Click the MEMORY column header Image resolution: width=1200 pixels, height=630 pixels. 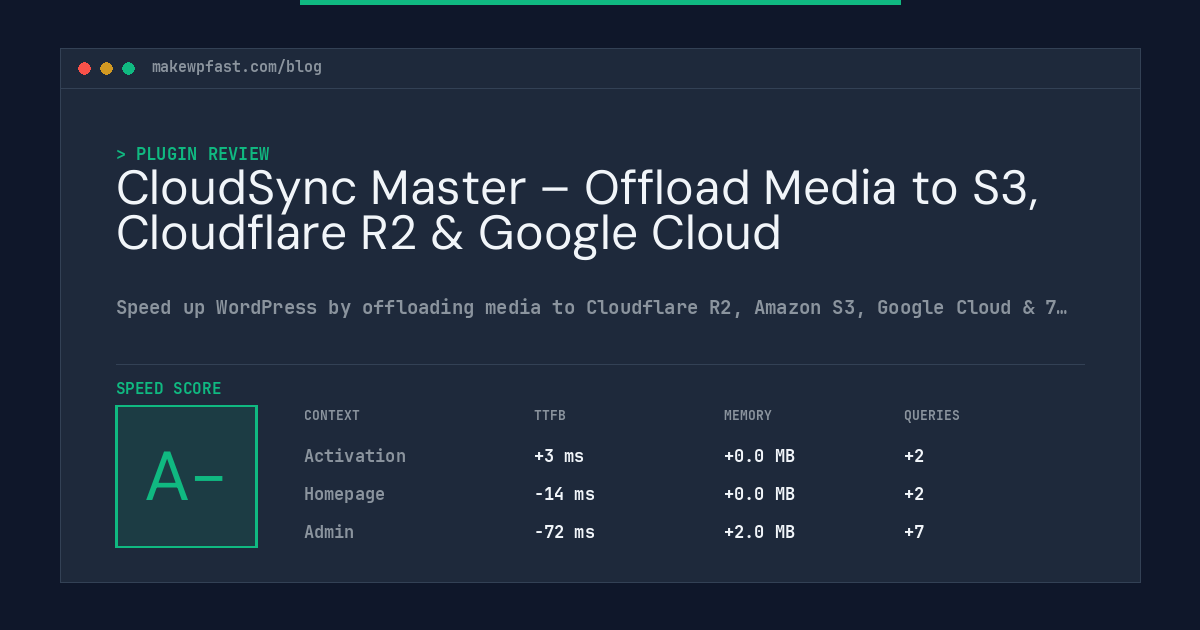click(x=748, y=415)
